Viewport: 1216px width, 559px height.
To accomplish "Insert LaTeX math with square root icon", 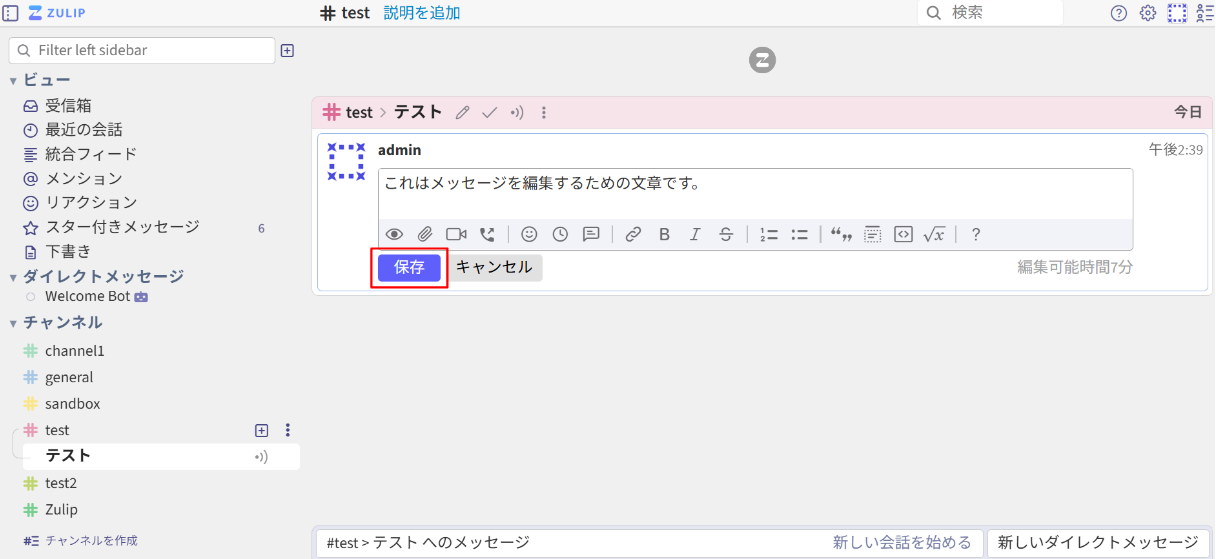I will pos(934,234).
